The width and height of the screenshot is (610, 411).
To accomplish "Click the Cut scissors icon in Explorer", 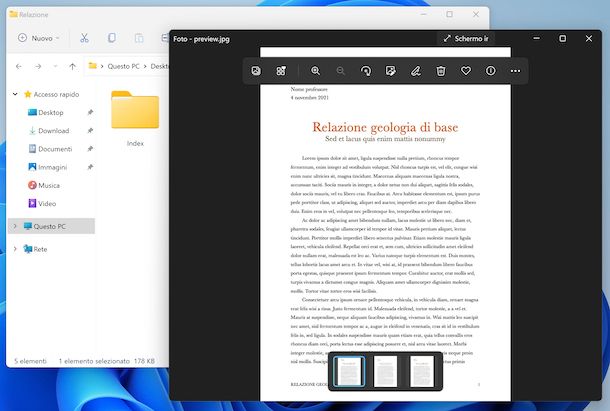I will (84, 38).
